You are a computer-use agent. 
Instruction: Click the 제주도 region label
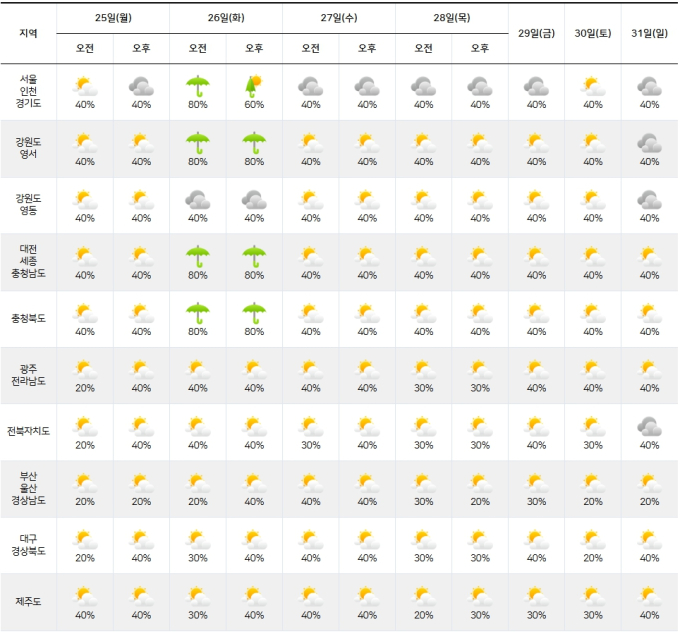pyautogui.click(x=29, y=601)
